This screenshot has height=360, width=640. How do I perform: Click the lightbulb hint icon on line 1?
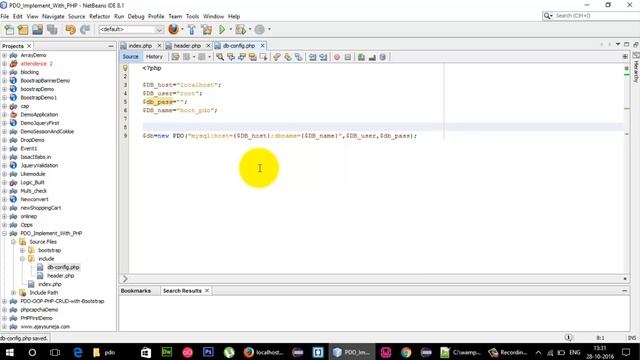pyautogui.click(x=125, y=68)
